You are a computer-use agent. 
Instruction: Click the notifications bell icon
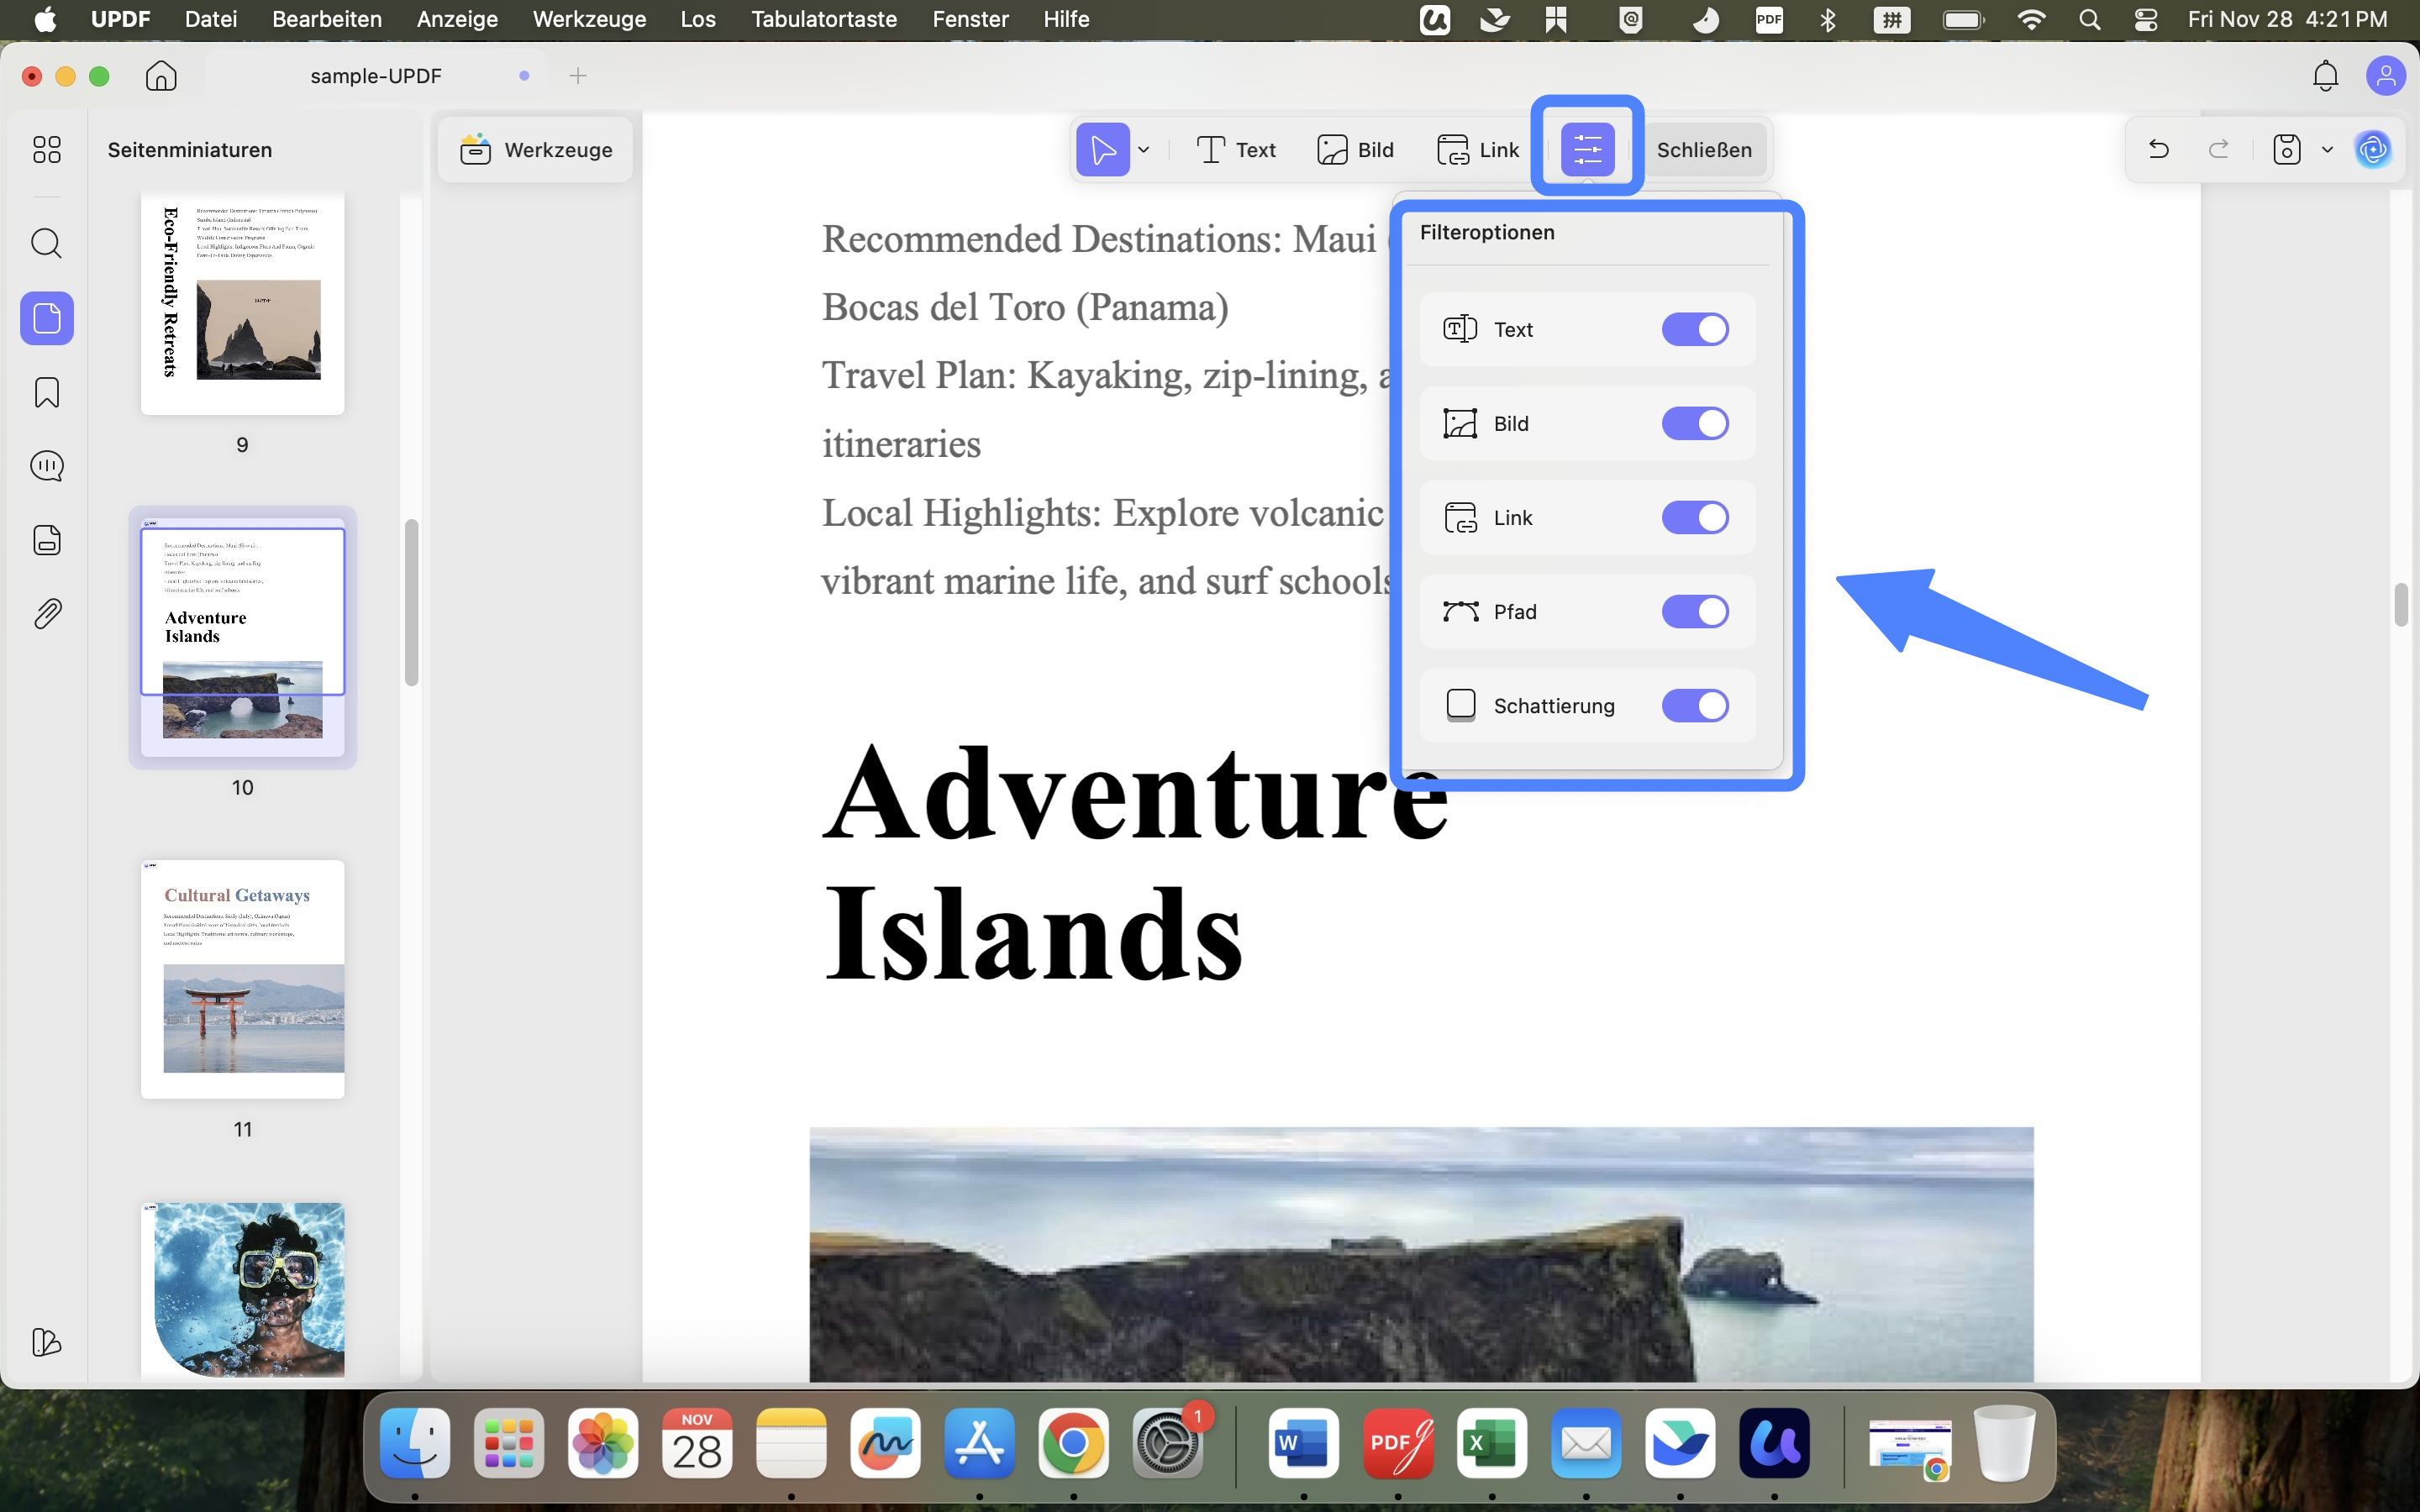point(2324,75)
